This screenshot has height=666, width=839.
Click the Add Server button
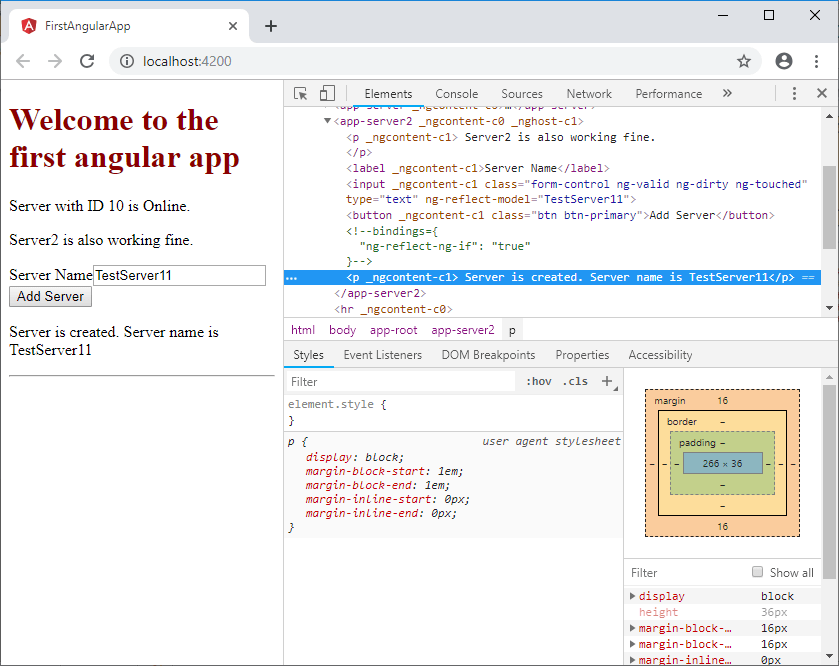(50, 296)
